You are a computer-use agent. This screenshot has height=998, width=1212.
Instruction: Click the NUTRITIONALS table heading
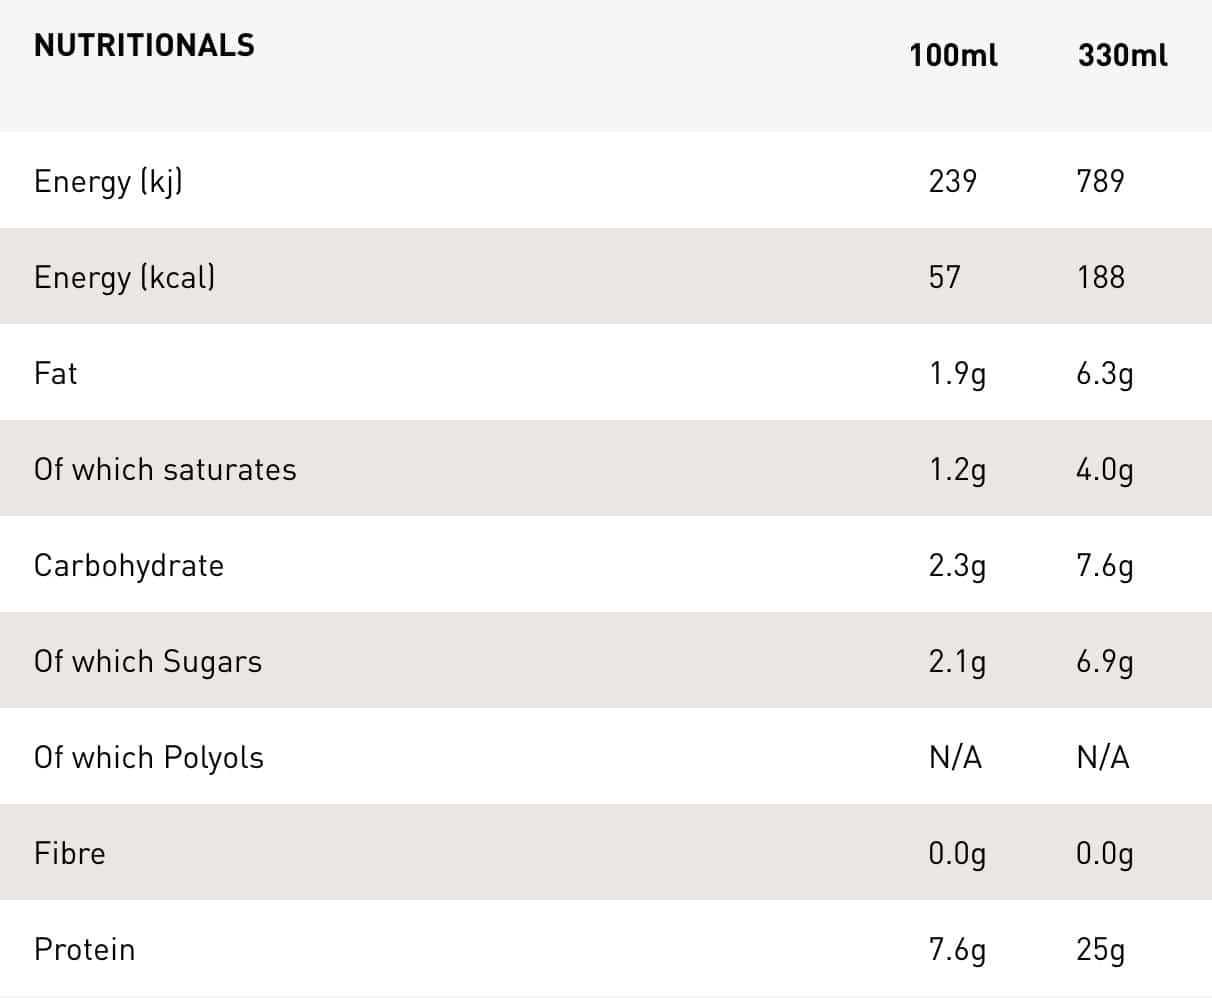click(x=144, y=46)
